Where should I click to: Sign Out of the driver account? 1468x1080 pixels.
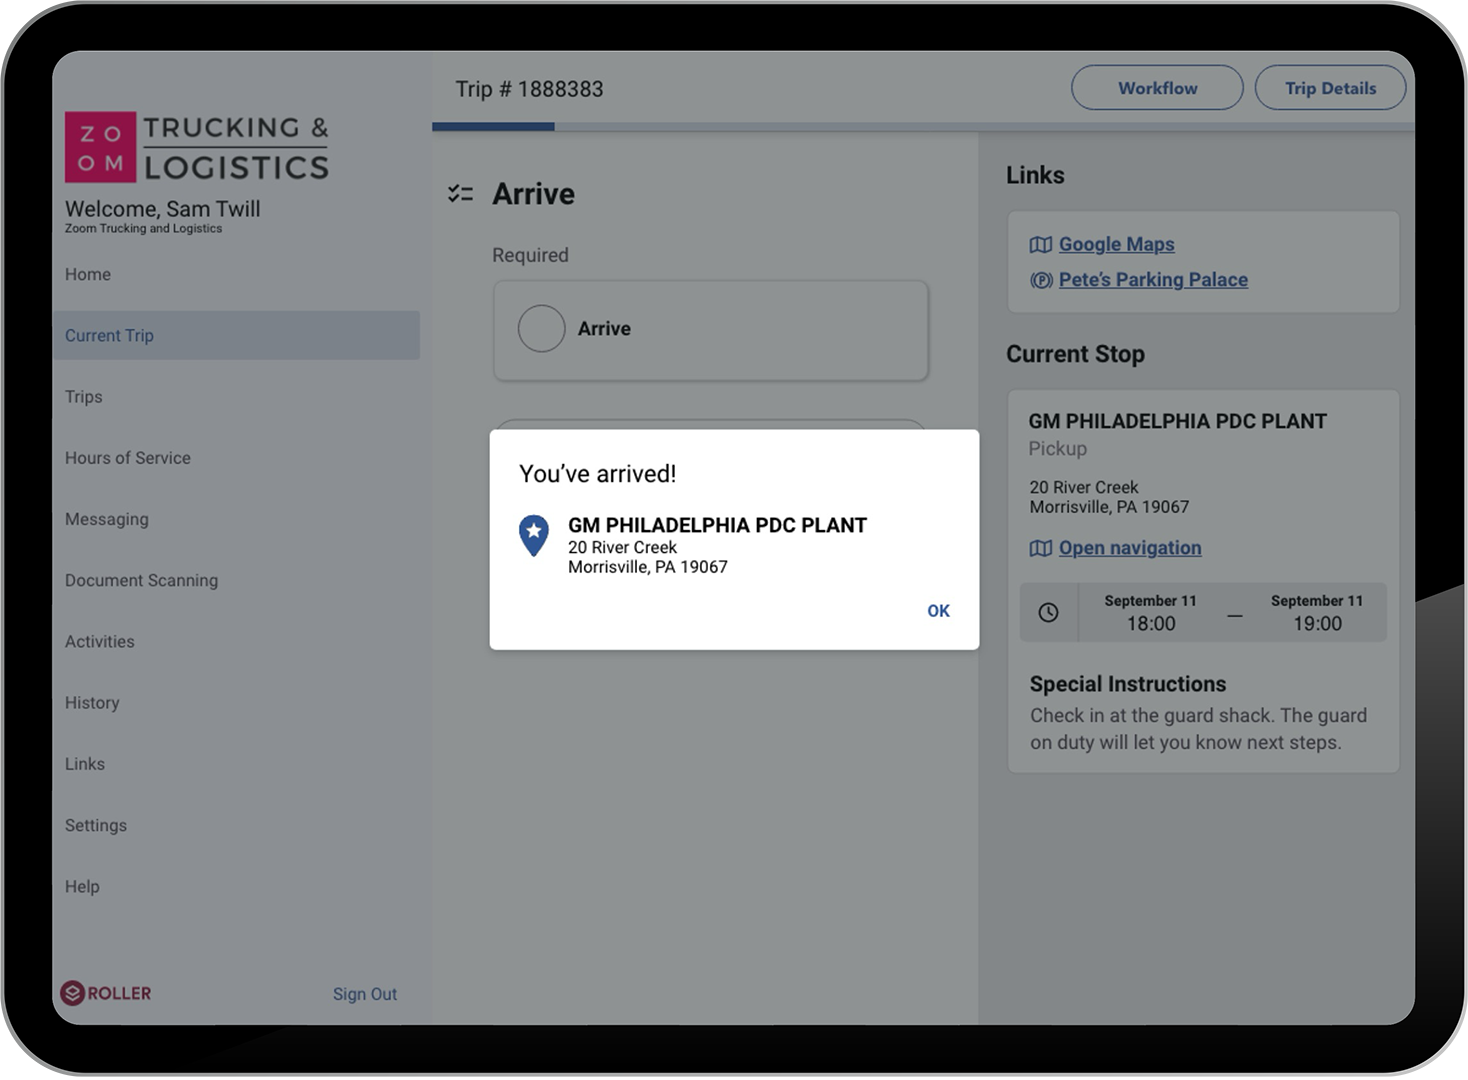coord(364,994)
